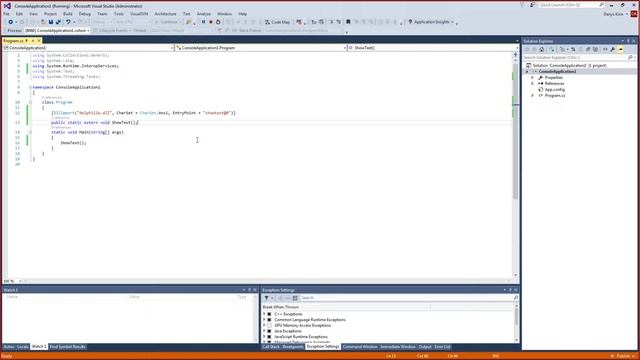640x360 pixels.
Task: Expand Common Language Runtime Exceptions category
Action: pyautogui.click(x=264, y=320)
